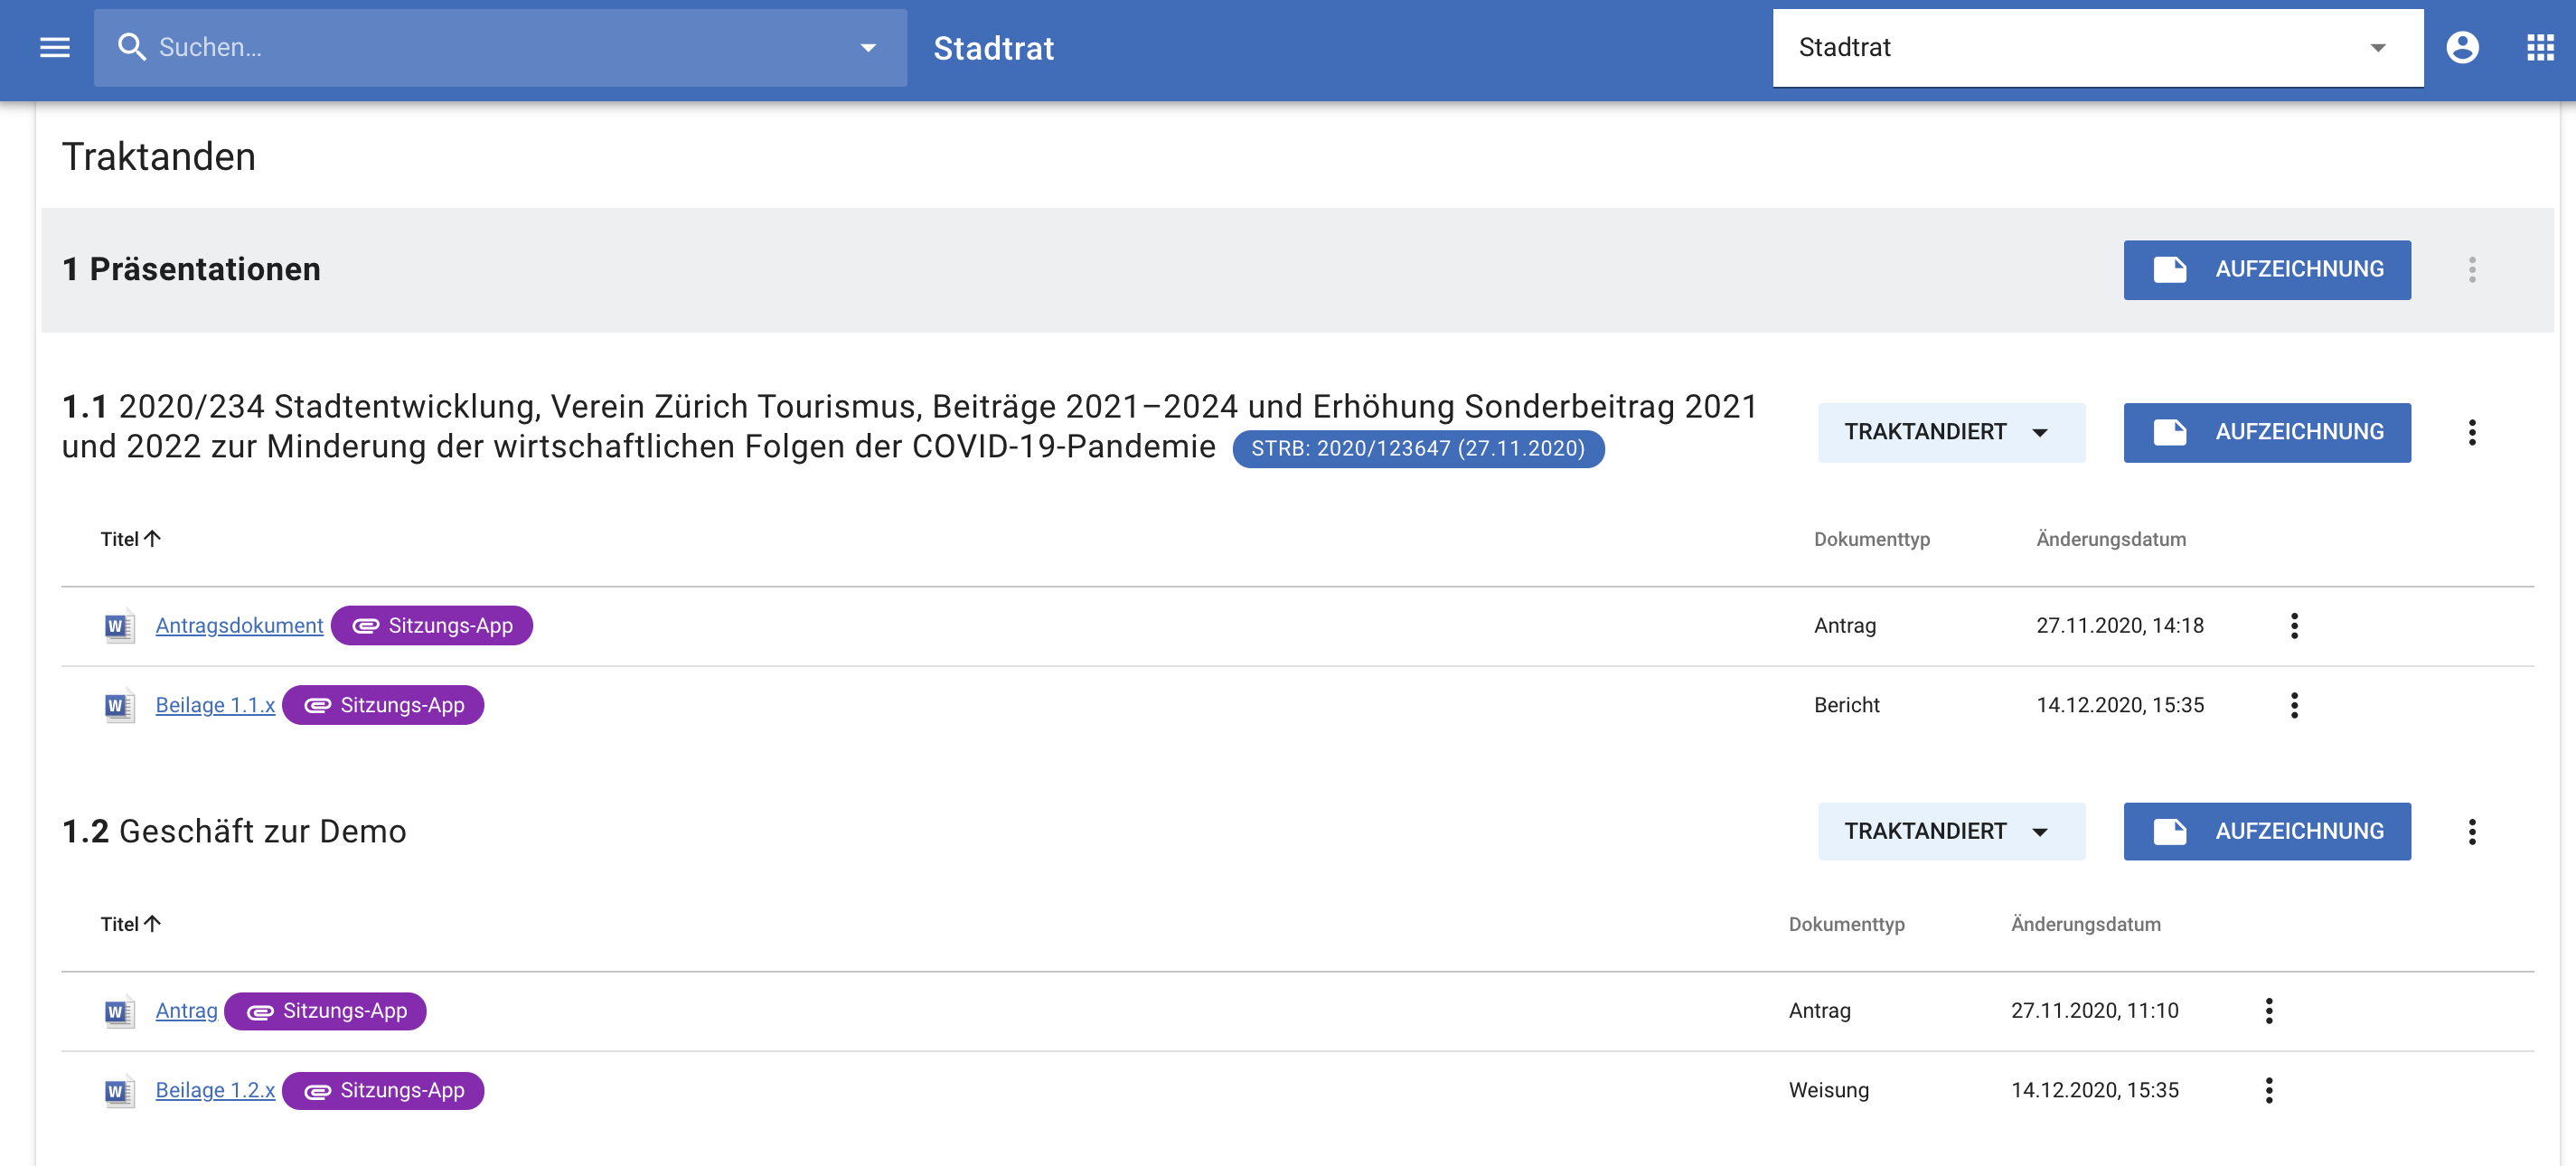The image size is (2576, 1166).
Task: Open TRAKTANDIERT status dropdown for Geschäft zur Demo
Action: pyautogui.click(x=1950, y=831)
